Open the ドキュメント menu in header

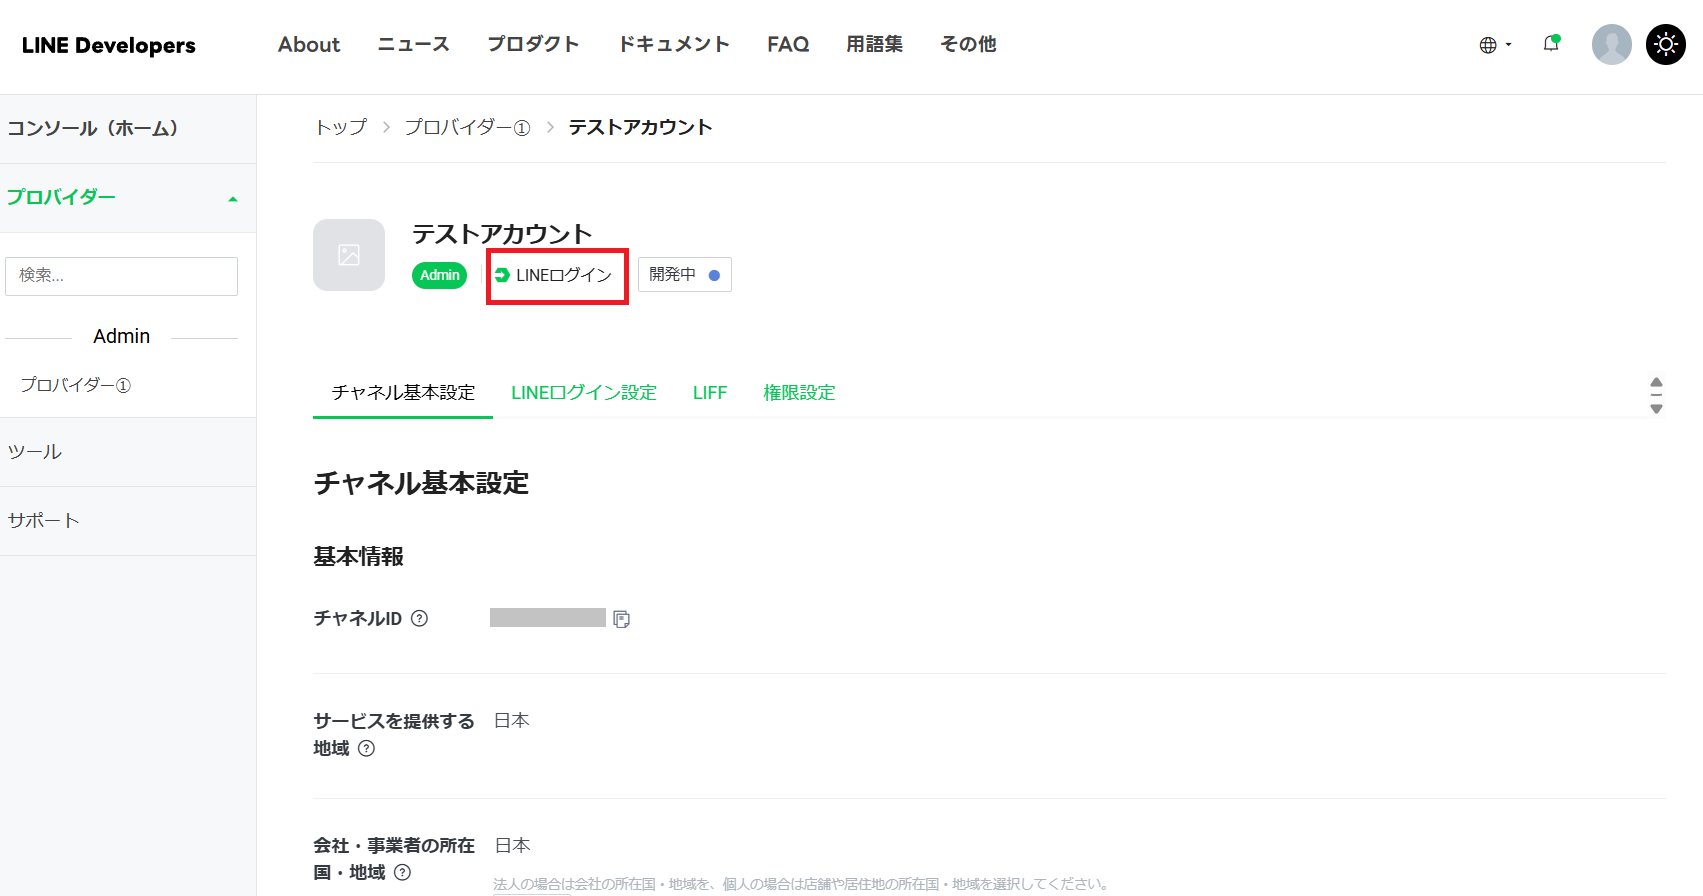pos(673,44)
